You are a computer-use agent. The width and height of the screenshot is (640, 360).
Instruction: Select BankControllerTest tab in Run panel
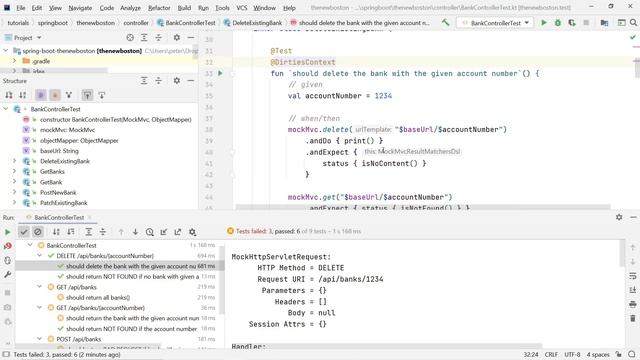point(59,218)
